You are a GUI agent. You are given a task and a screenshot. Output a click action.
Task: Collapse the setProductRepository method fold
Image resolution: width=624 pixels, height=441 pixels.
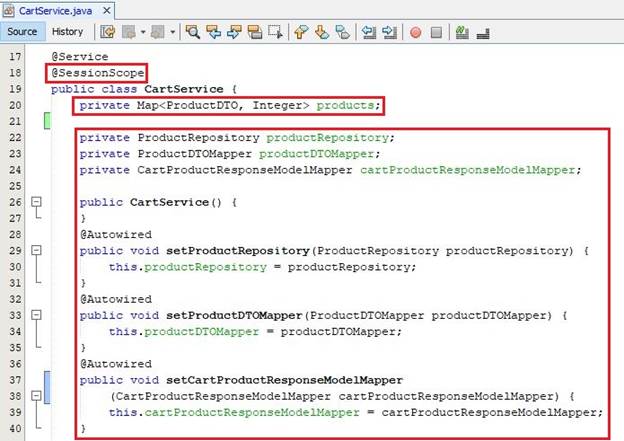(x=36, y=250)
